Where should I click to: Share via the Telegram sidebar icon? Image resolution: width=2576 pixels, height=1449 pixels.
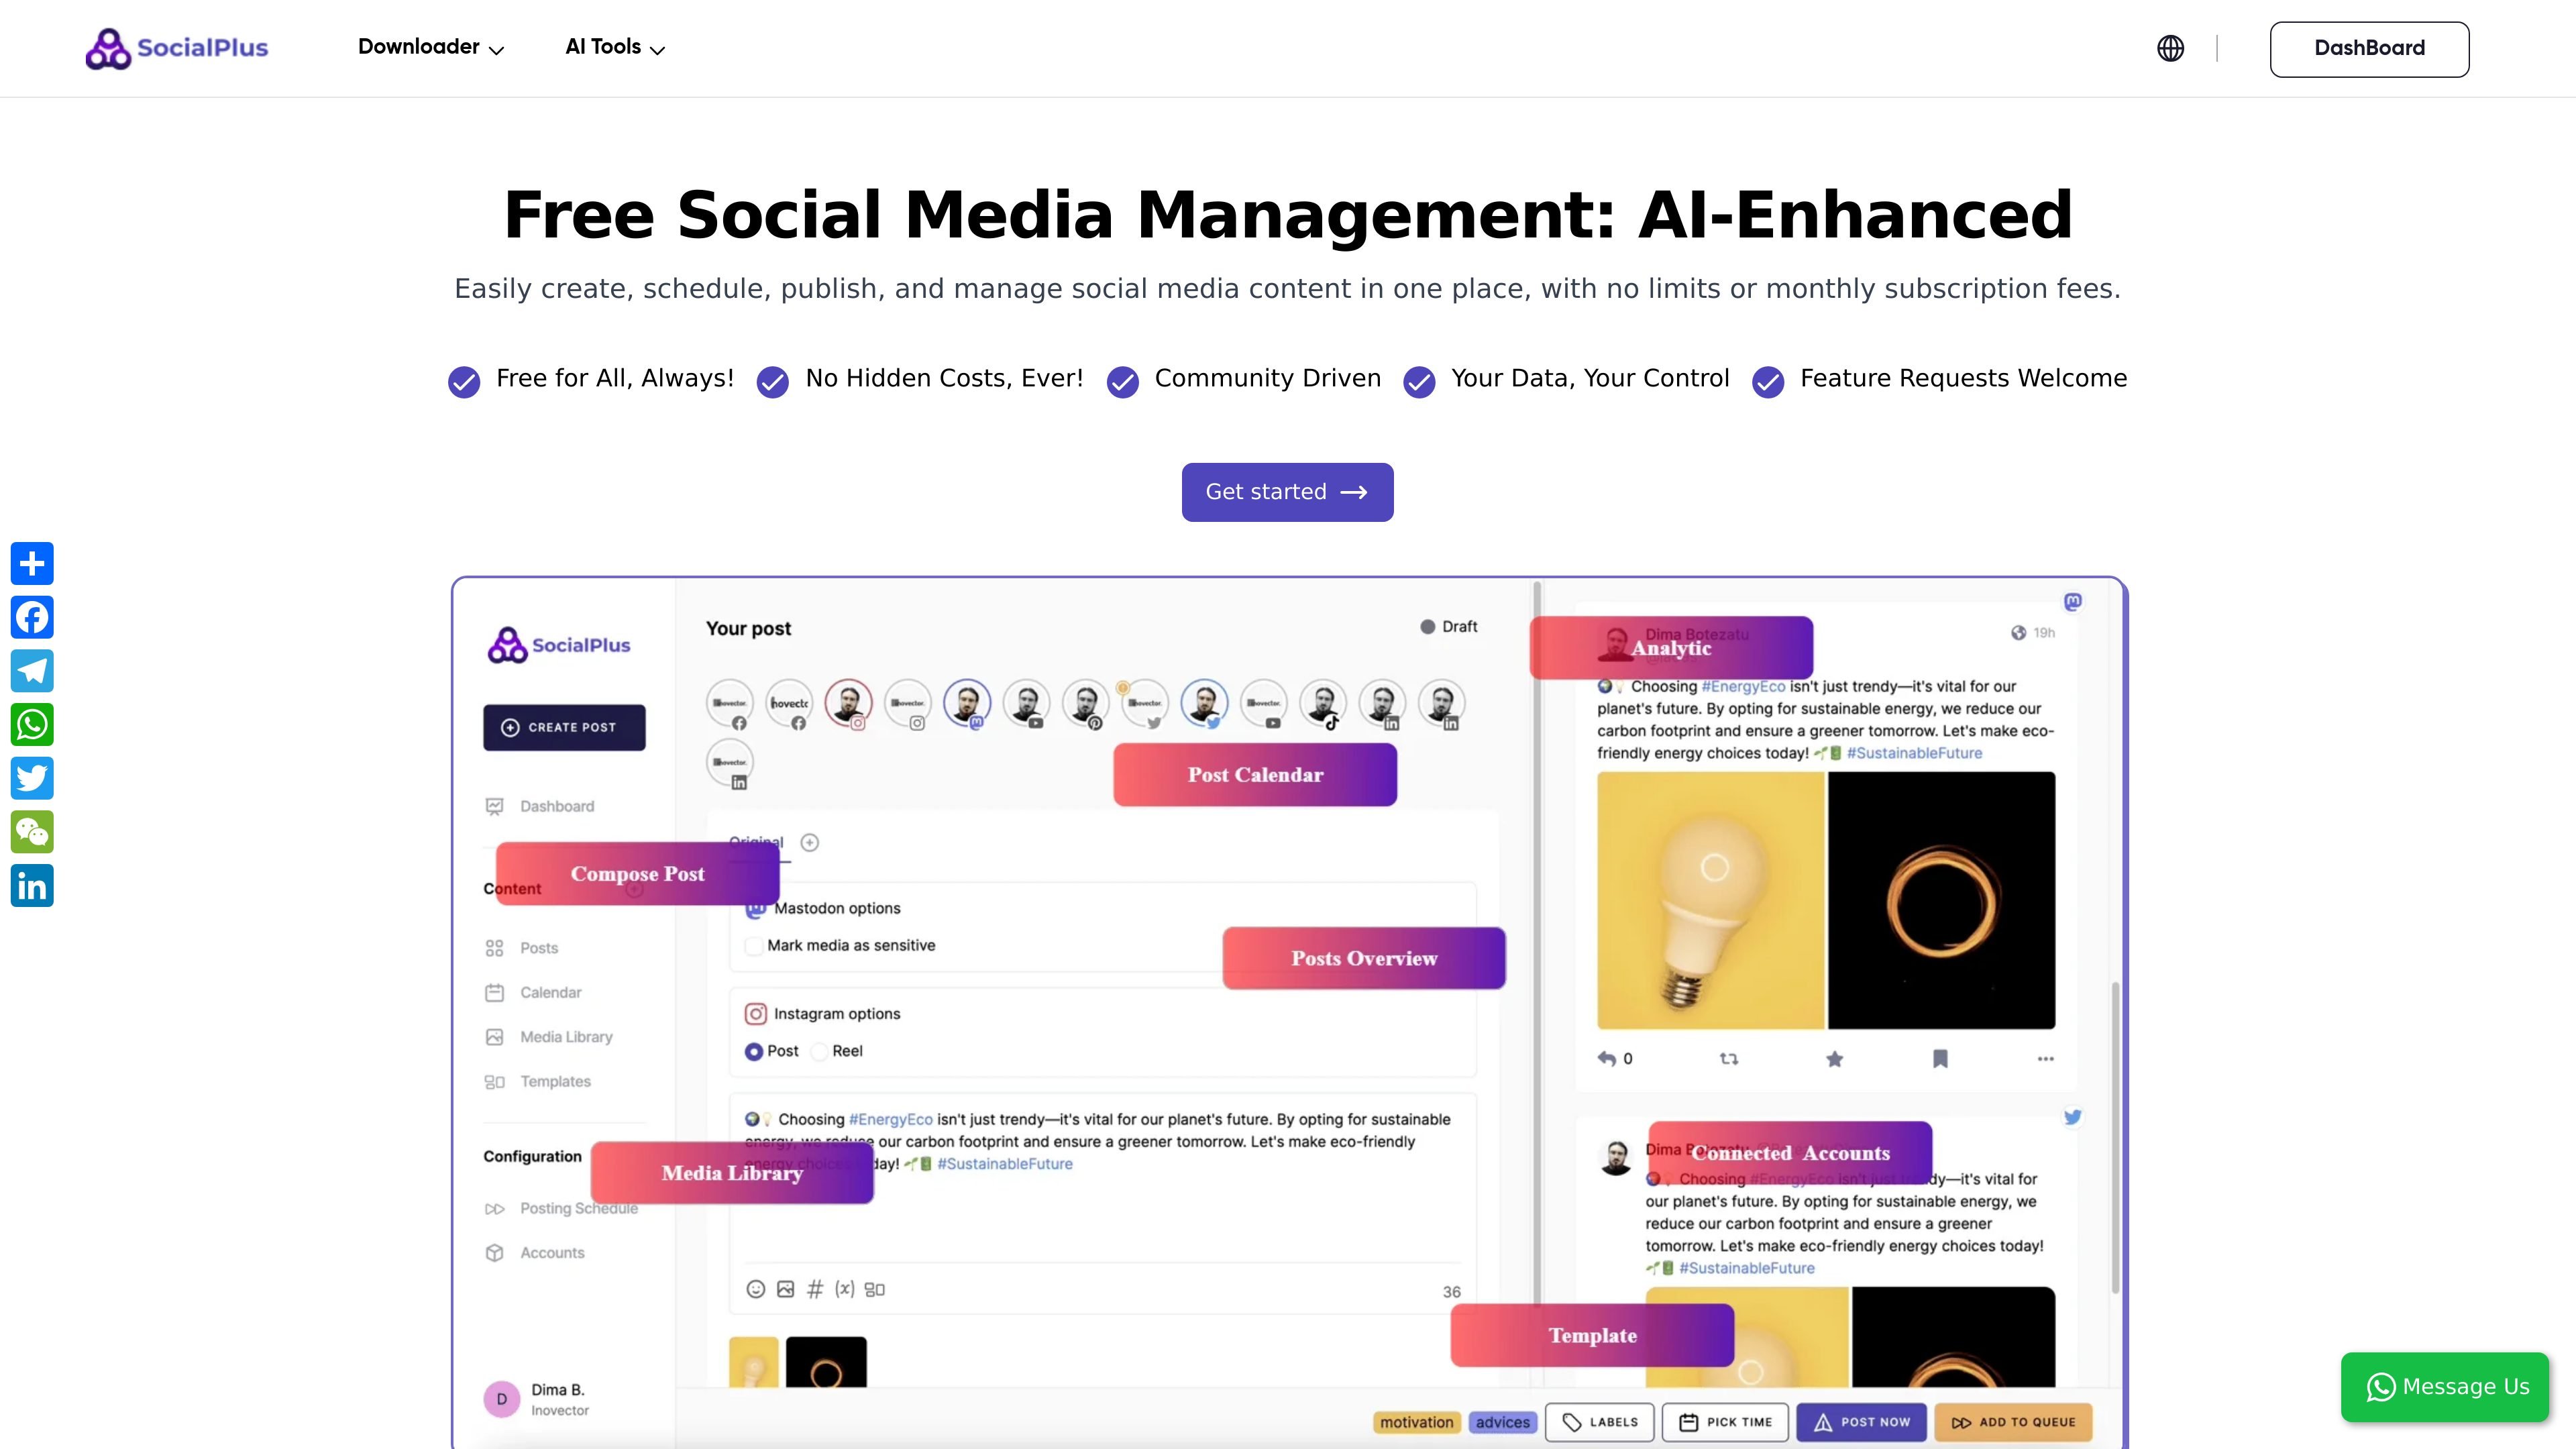[x=32, y=671]
